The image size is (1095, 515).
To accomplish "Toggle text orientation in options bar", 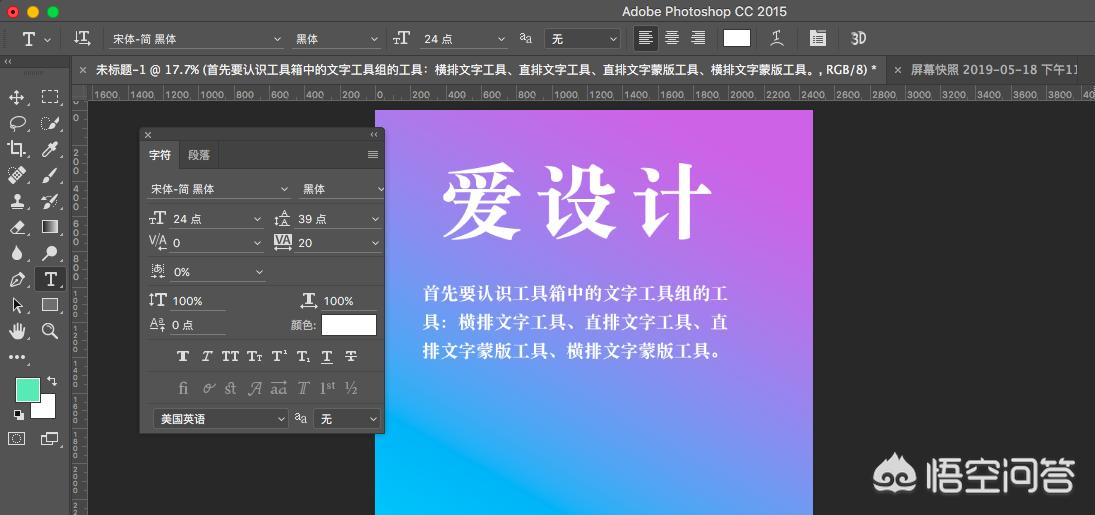I will pos(82,38).
